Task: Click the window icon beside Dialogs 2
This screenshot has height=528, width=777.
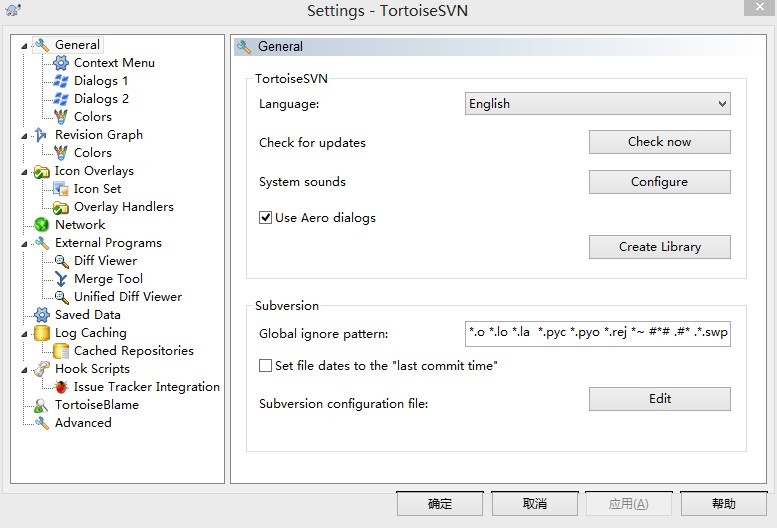Action: pyautogui.click(x=61, y=99)
